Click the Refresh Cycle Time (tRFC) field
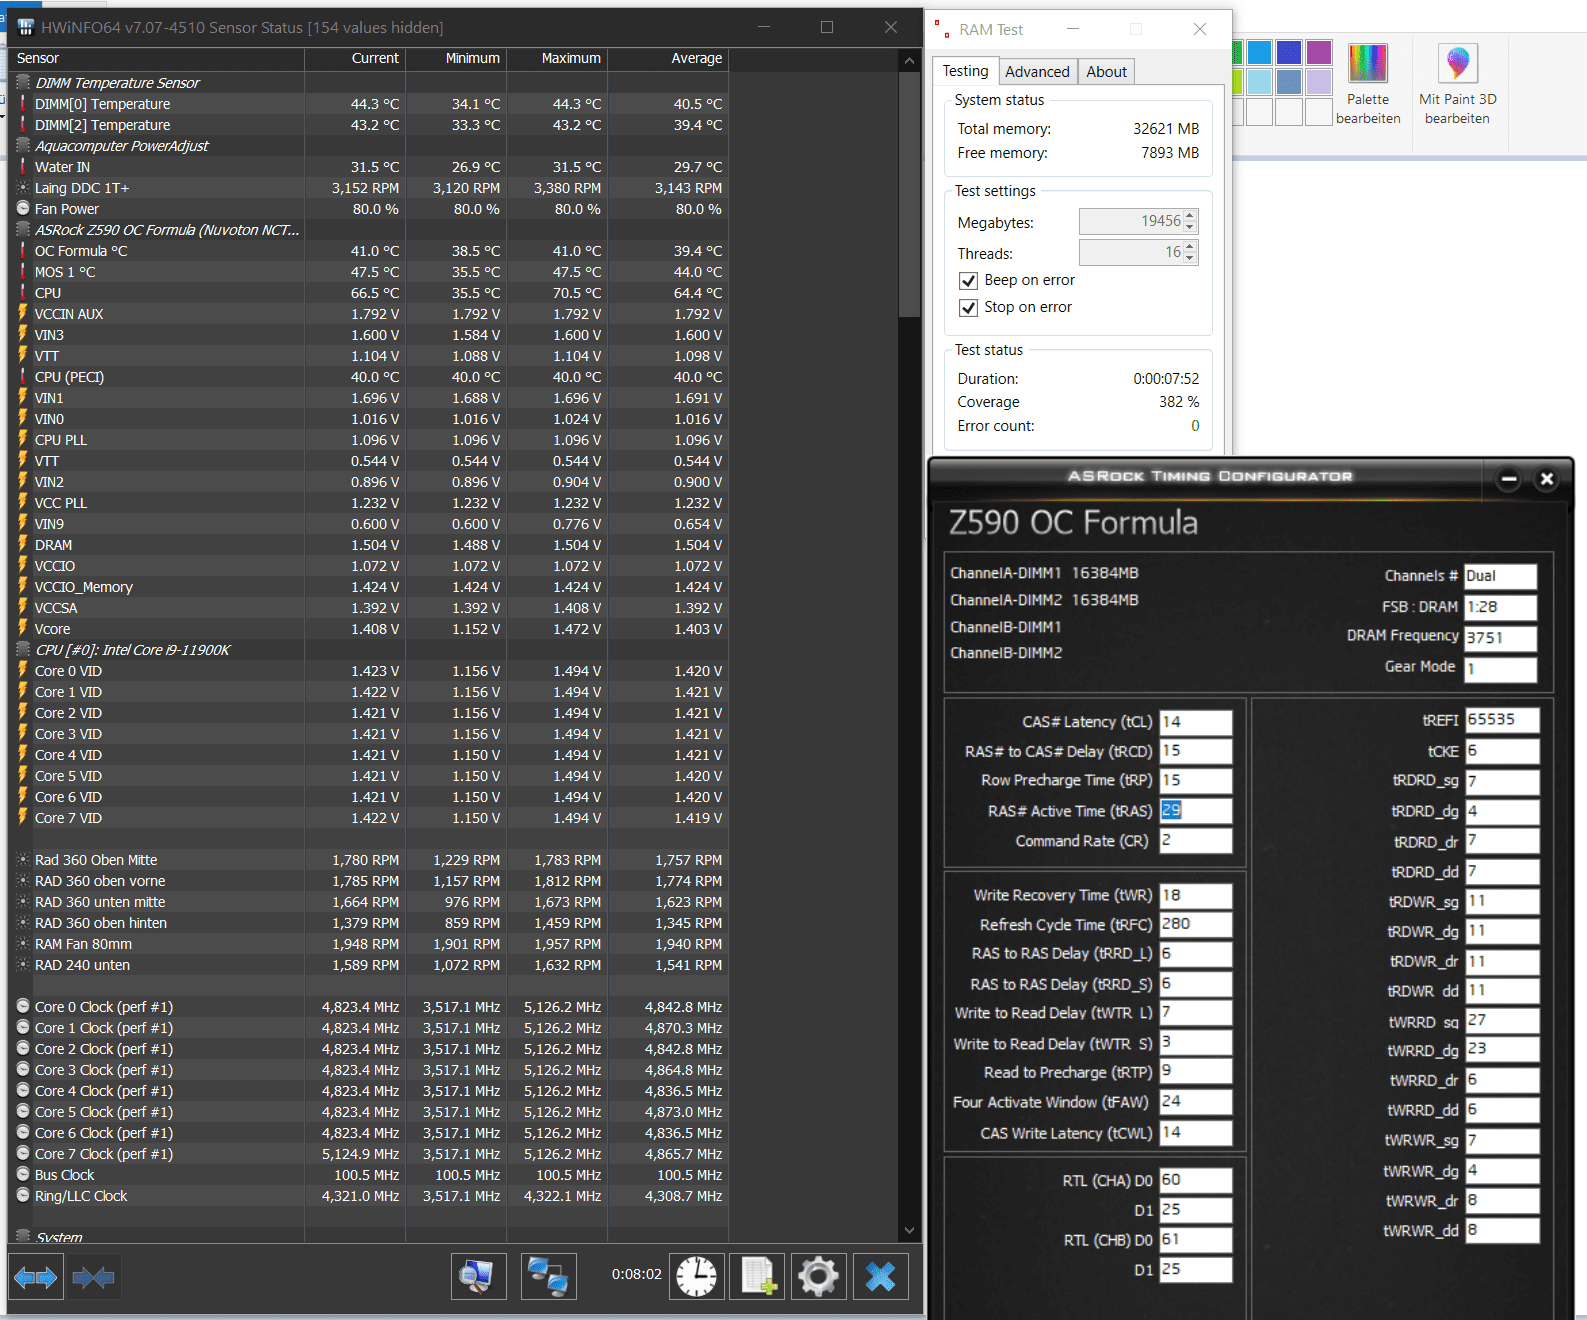Screen dimensions: 1587x1320 tap(1196, 925)
